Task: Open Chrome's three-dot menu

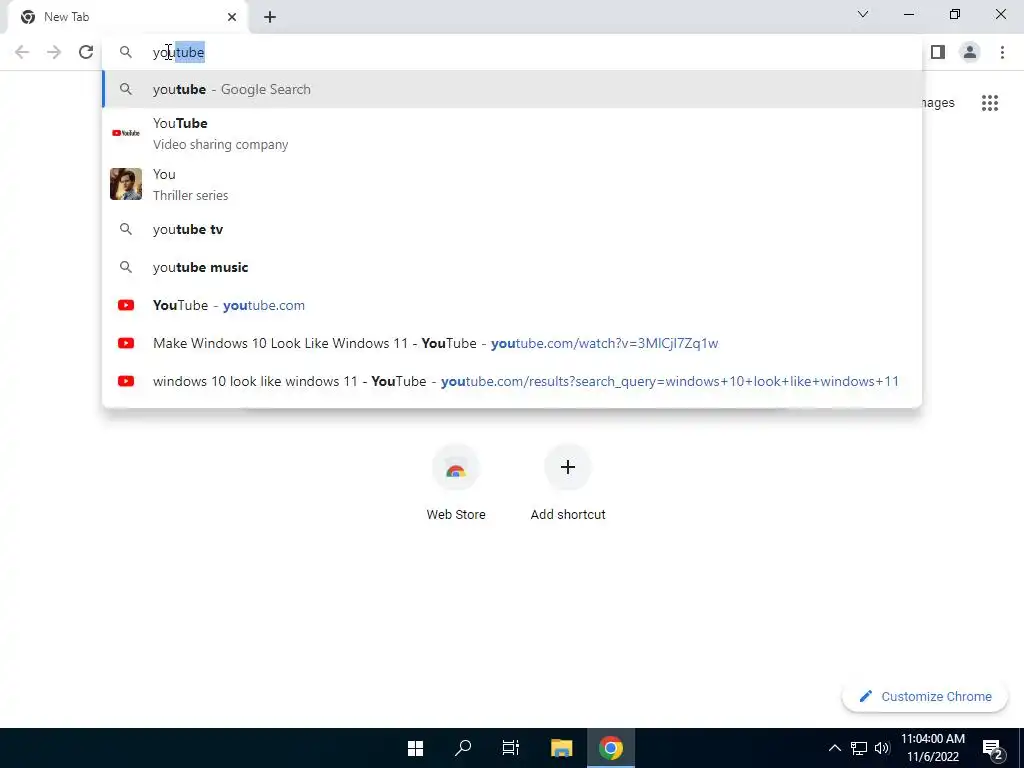Action: point(1002,52)
